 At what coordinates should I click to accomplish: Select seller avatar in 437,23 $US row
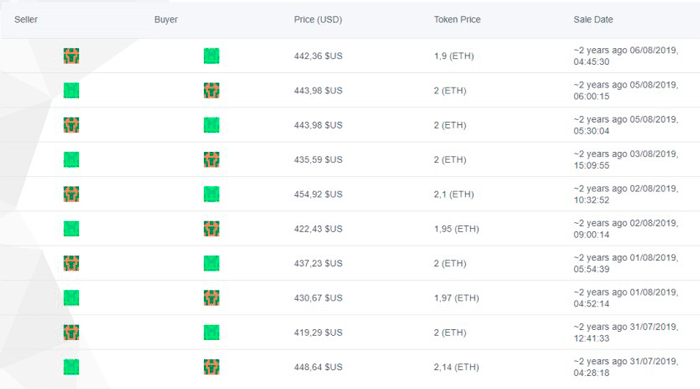(71, 264)
